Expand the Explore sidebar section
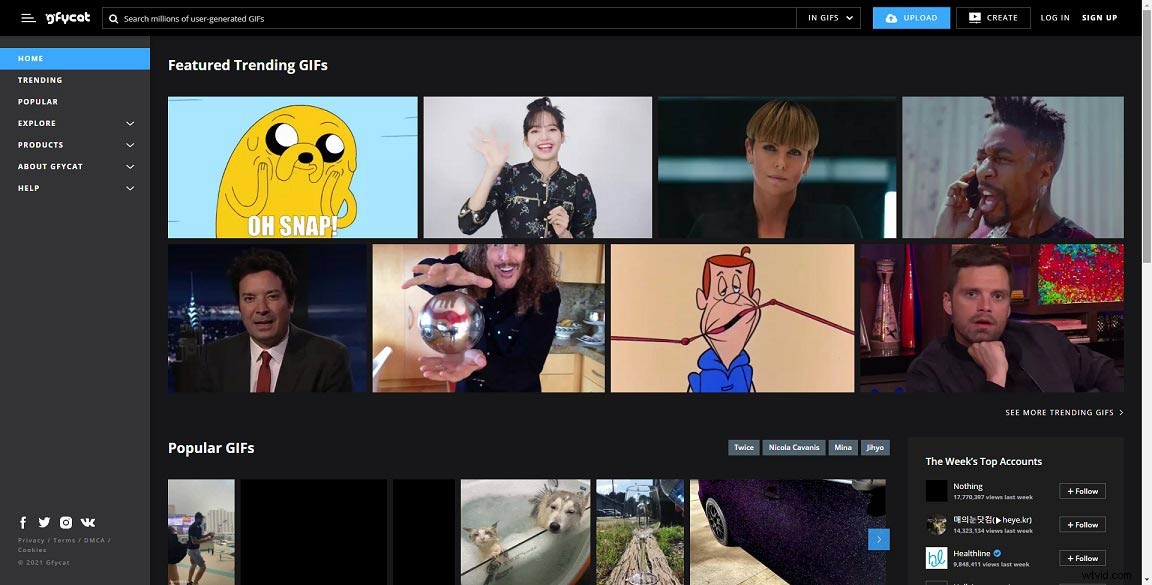Viewport: 1152px width, 585px height. [75, 122]
